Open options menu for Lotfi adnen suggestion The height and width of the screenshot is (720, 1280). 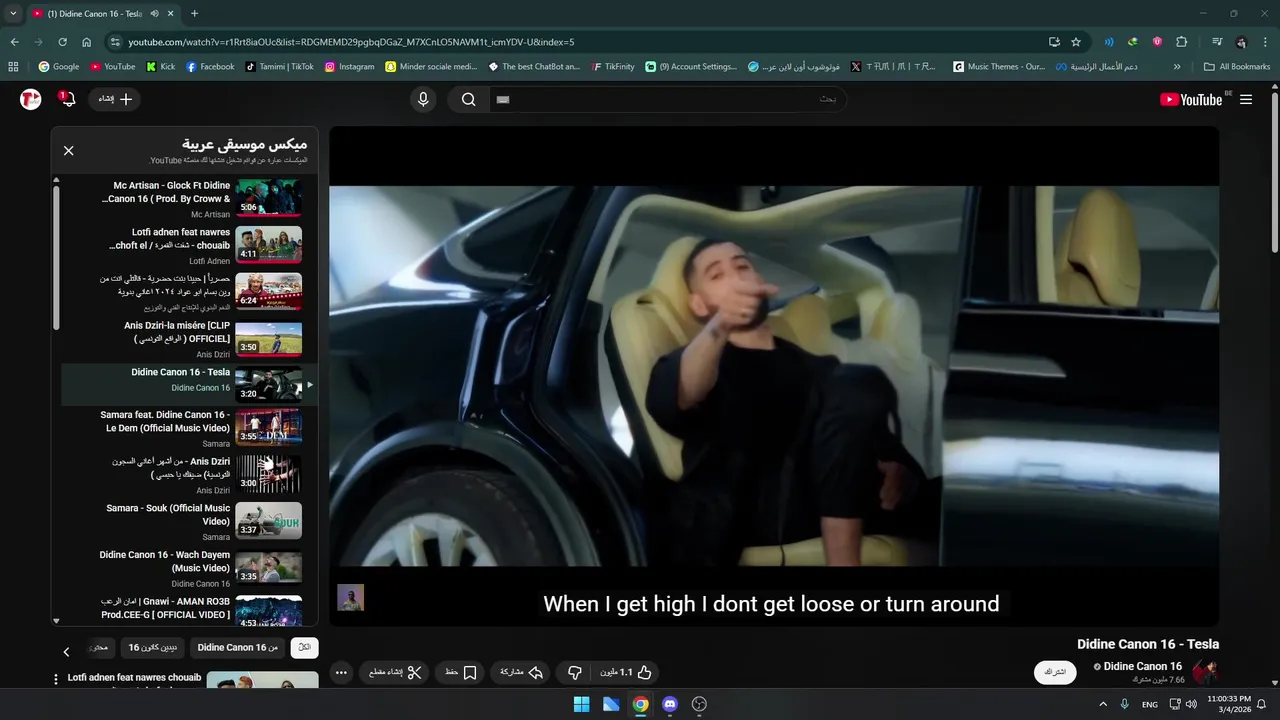coord(57,679)
